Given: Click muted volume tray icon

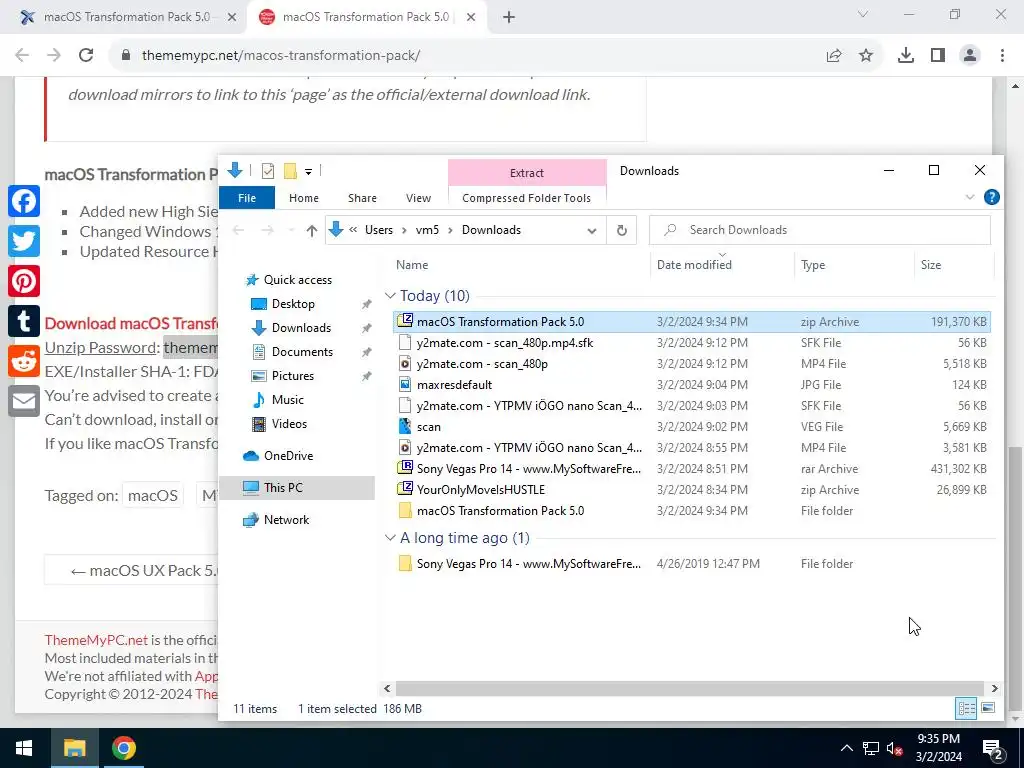Looking at the screenshot, I should click(x=895, y=748).
